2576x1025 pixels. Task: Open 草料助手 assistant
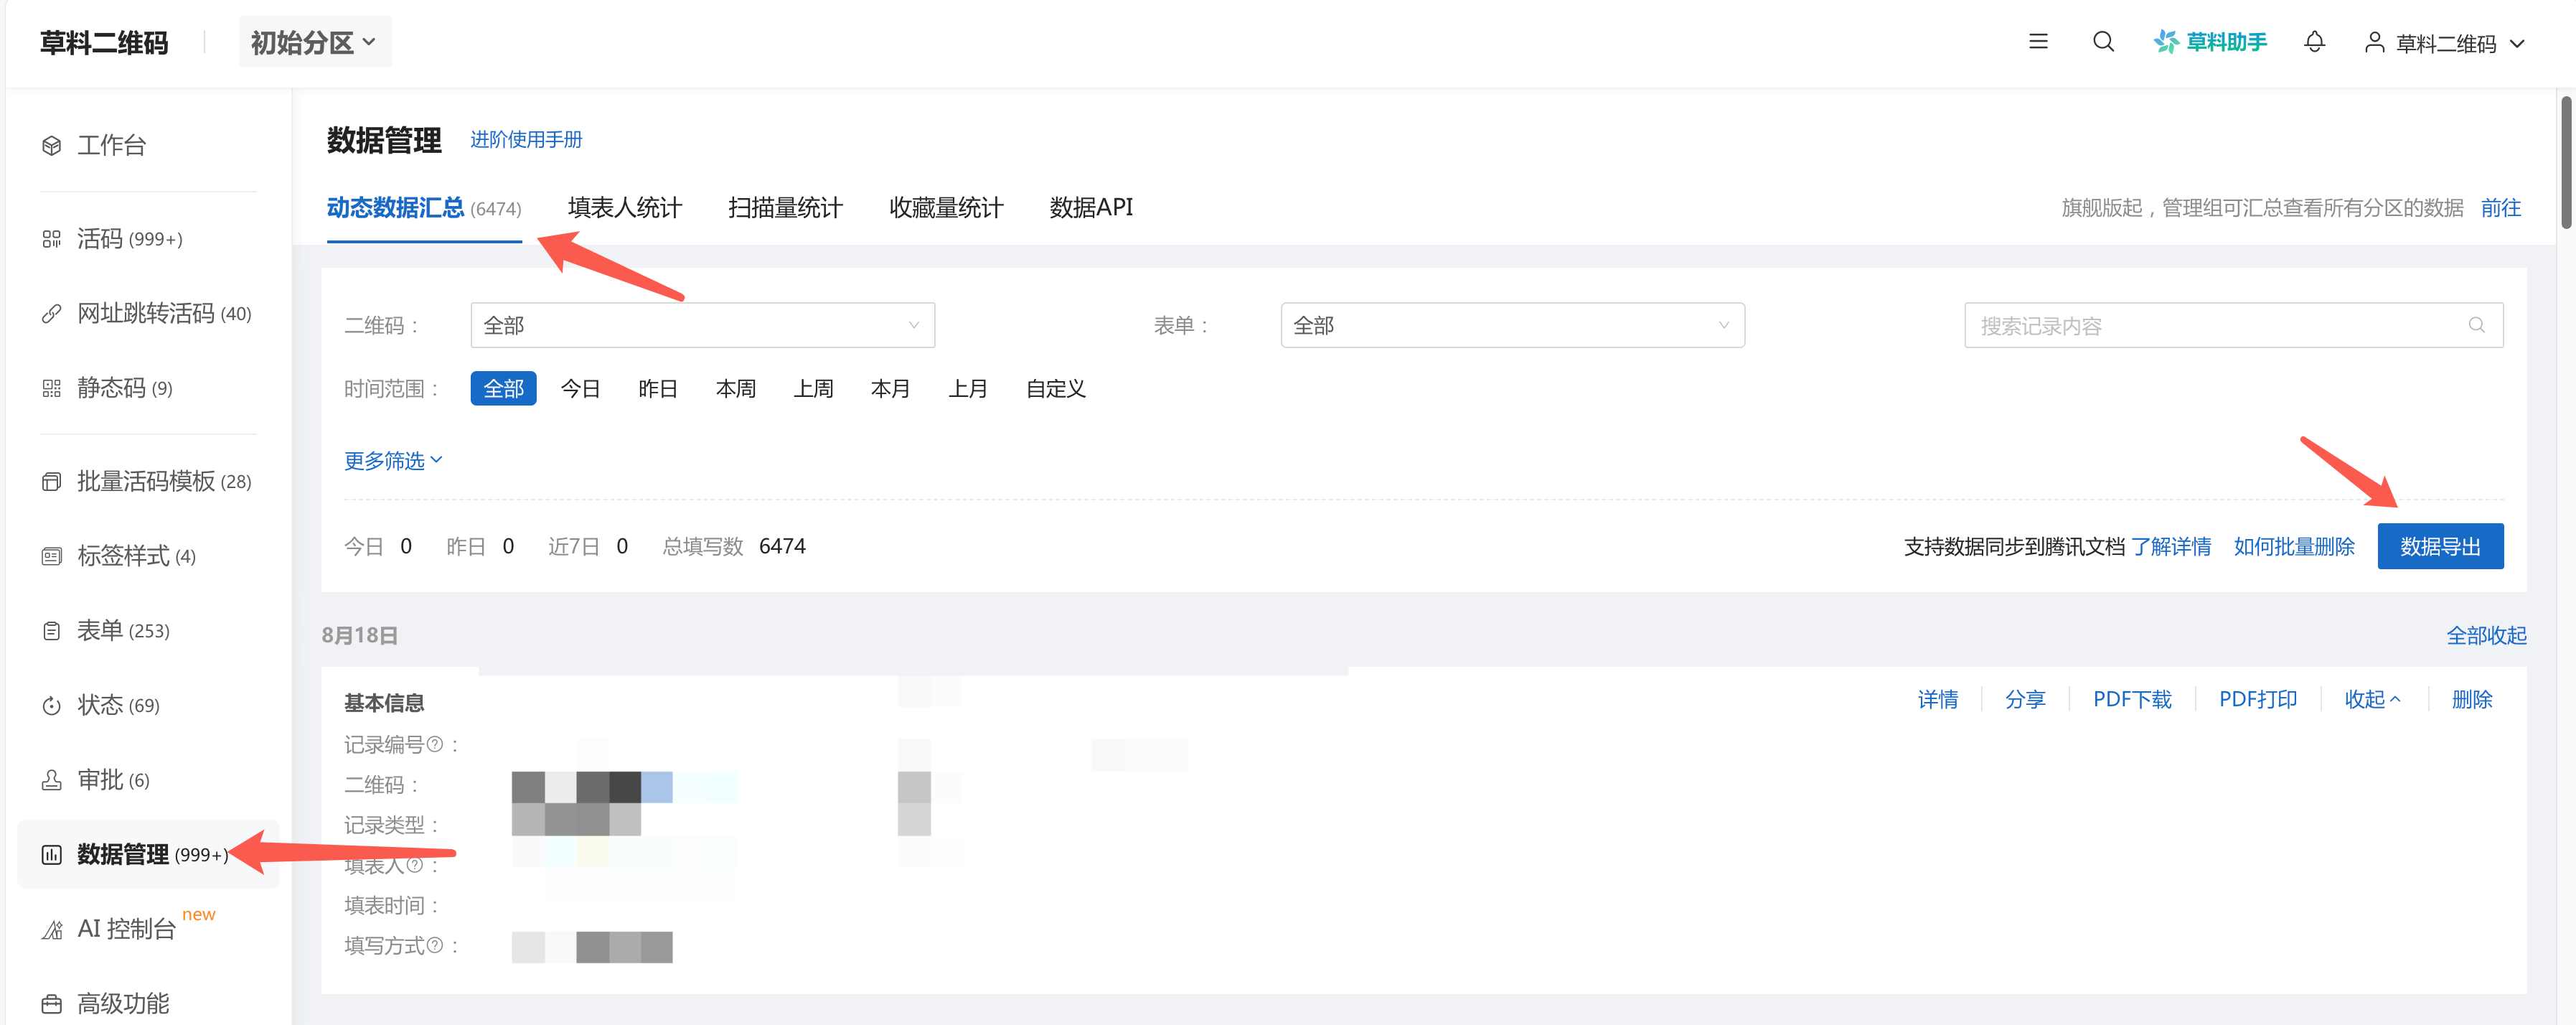click(x=2210, y=41)
